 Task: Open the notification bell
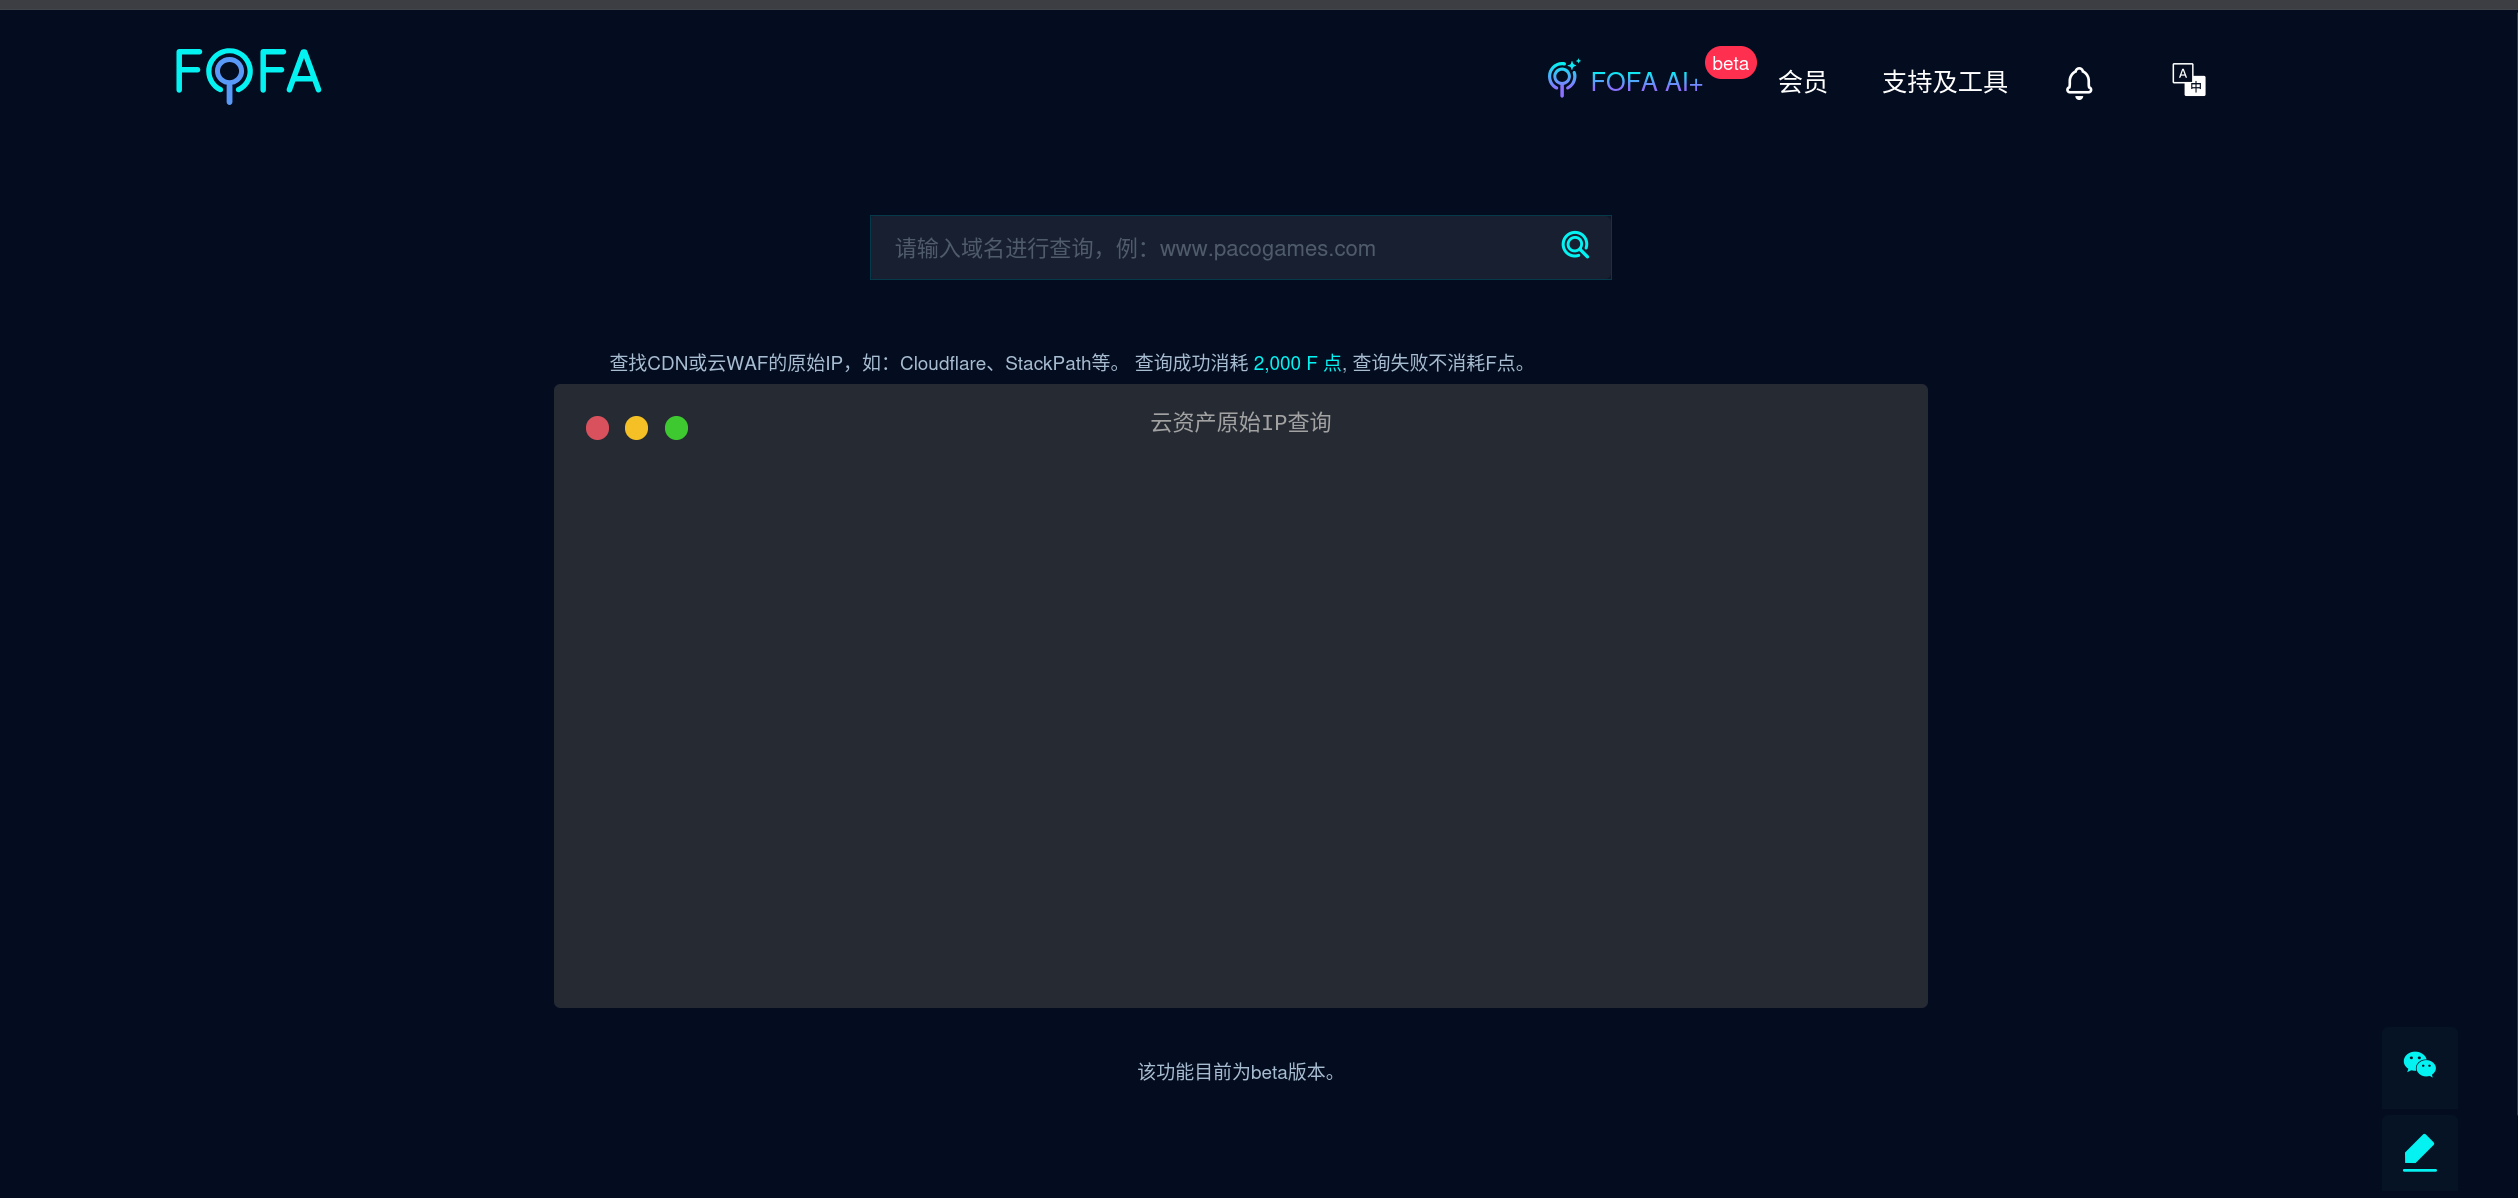click(2078, 82)
